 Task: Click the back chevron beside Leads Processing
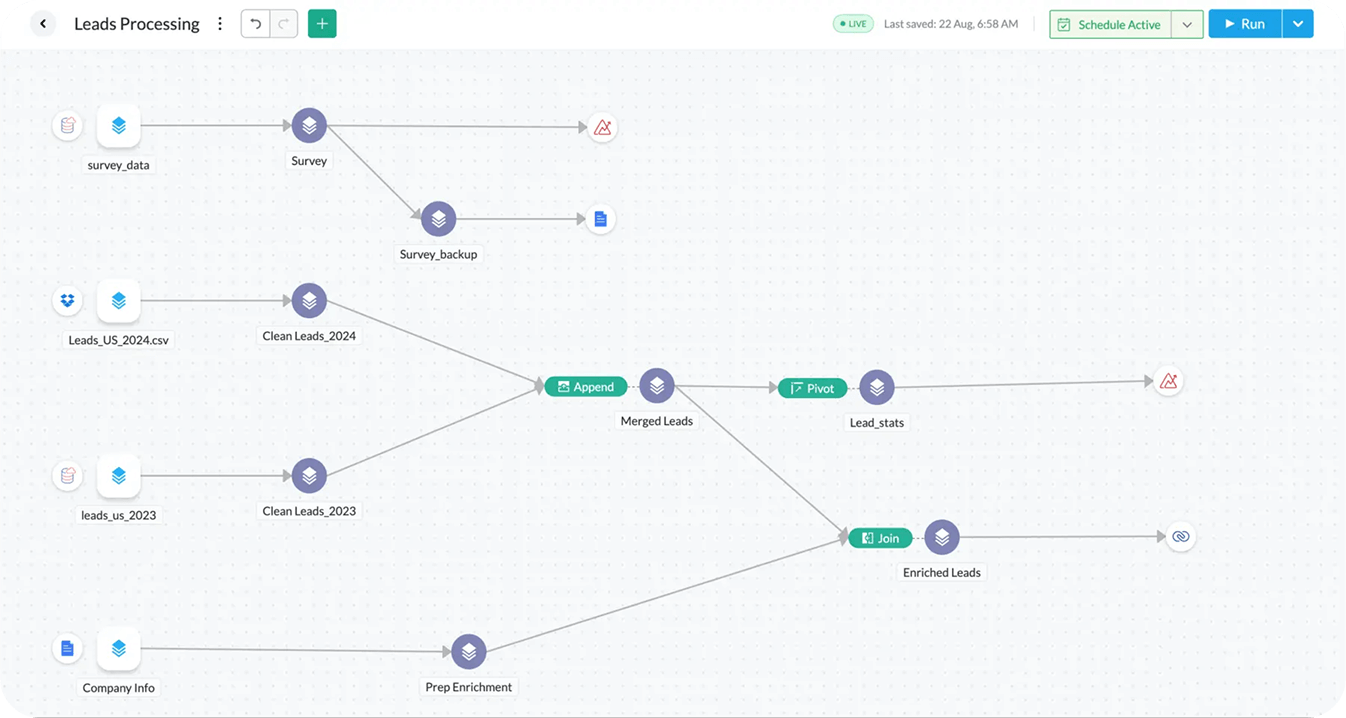coord(41,23)
